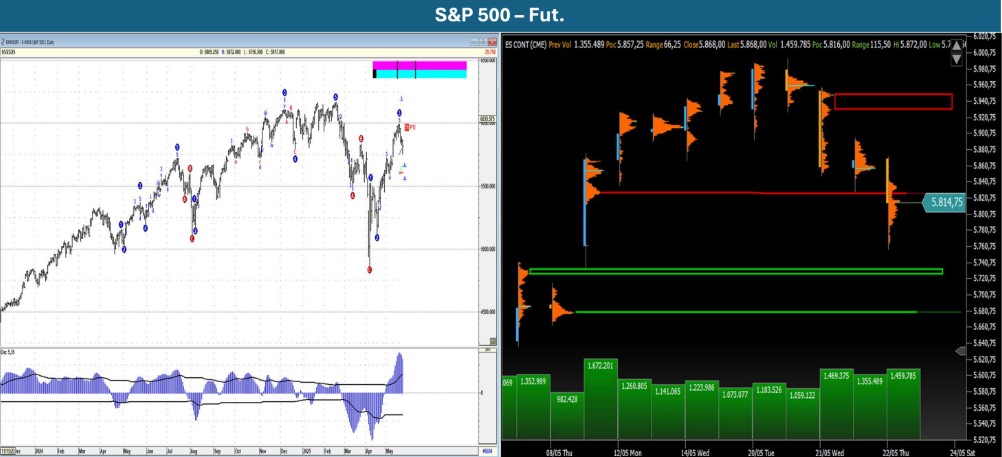Click the Last 5.868,00 header value
The image size is (1002, 457).
[745, 45]
